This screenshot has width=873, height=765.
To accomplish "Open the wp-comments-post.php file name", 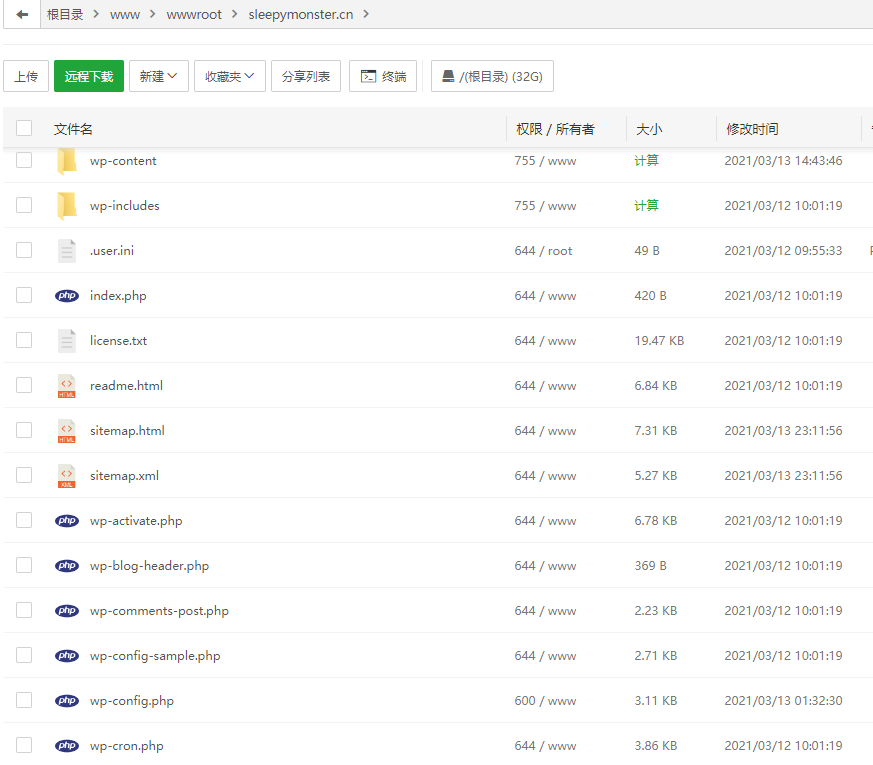I will (159, 611).
